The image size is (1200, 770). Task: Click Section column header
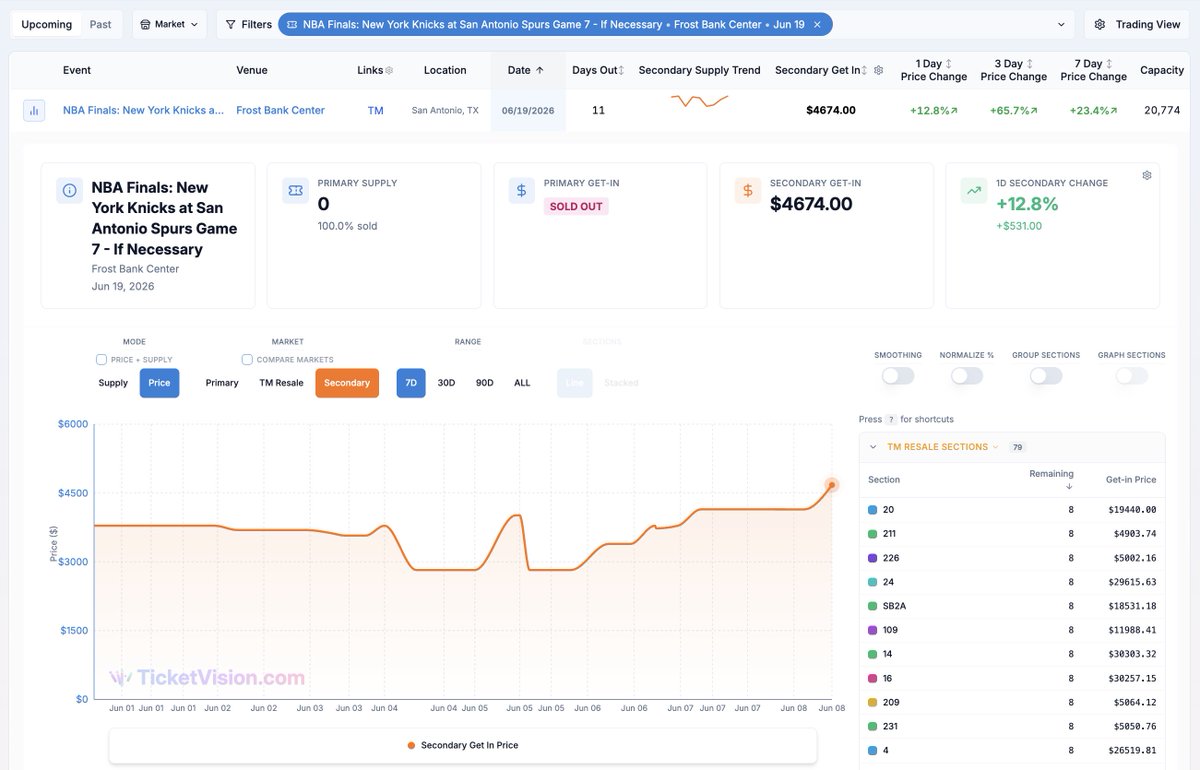point(884,480)
